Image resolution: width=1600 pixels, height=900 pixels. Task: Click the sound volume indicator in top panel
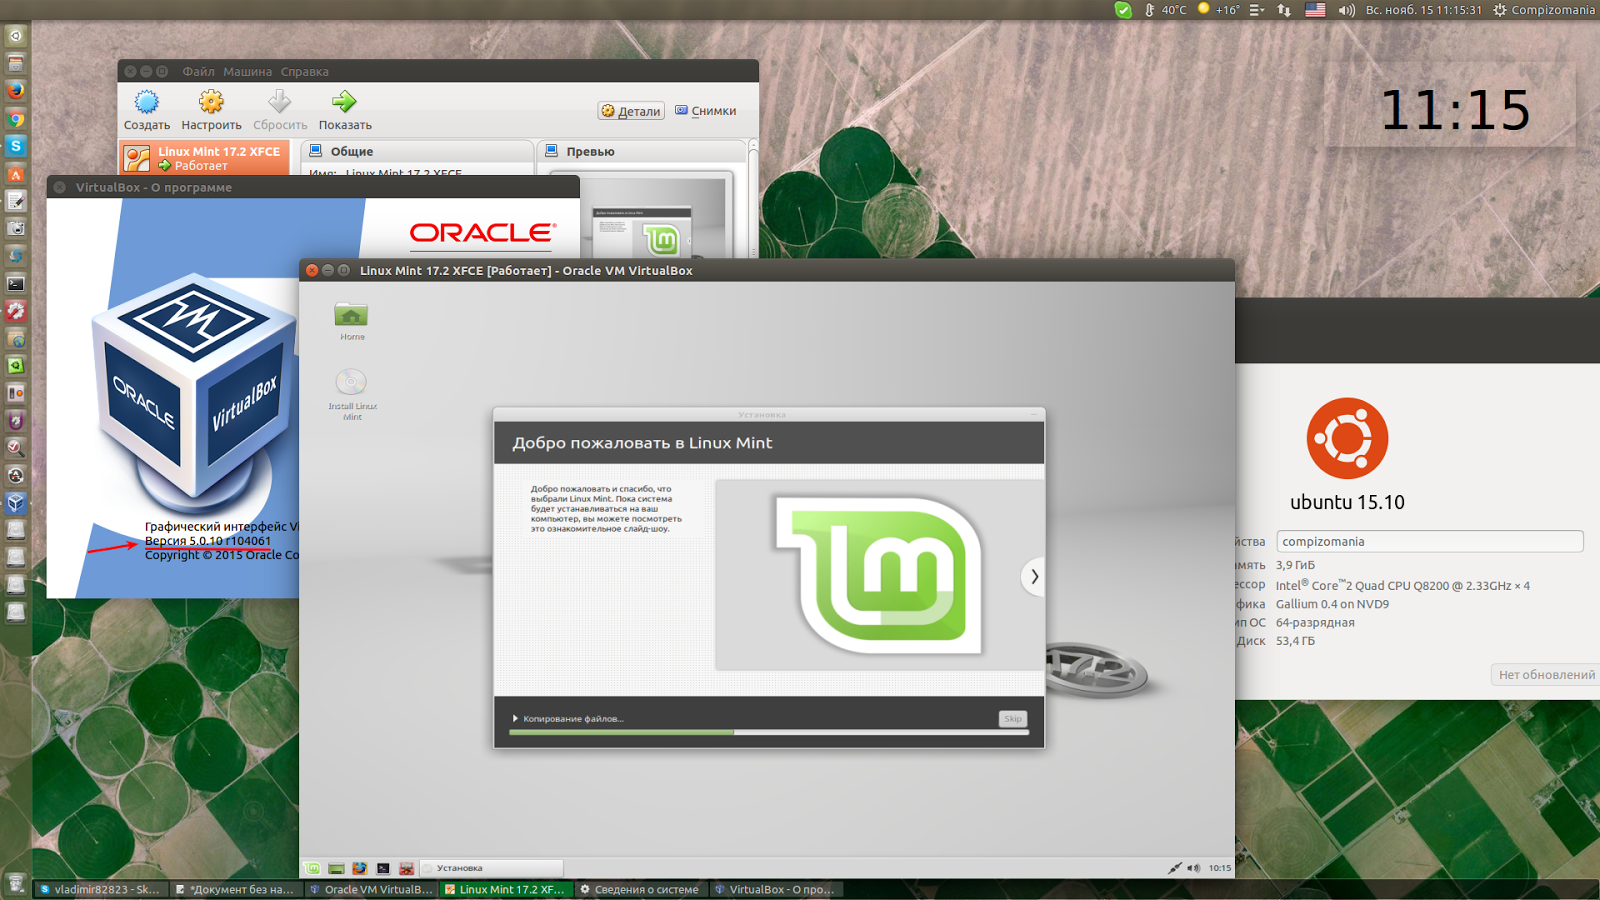1346,10
